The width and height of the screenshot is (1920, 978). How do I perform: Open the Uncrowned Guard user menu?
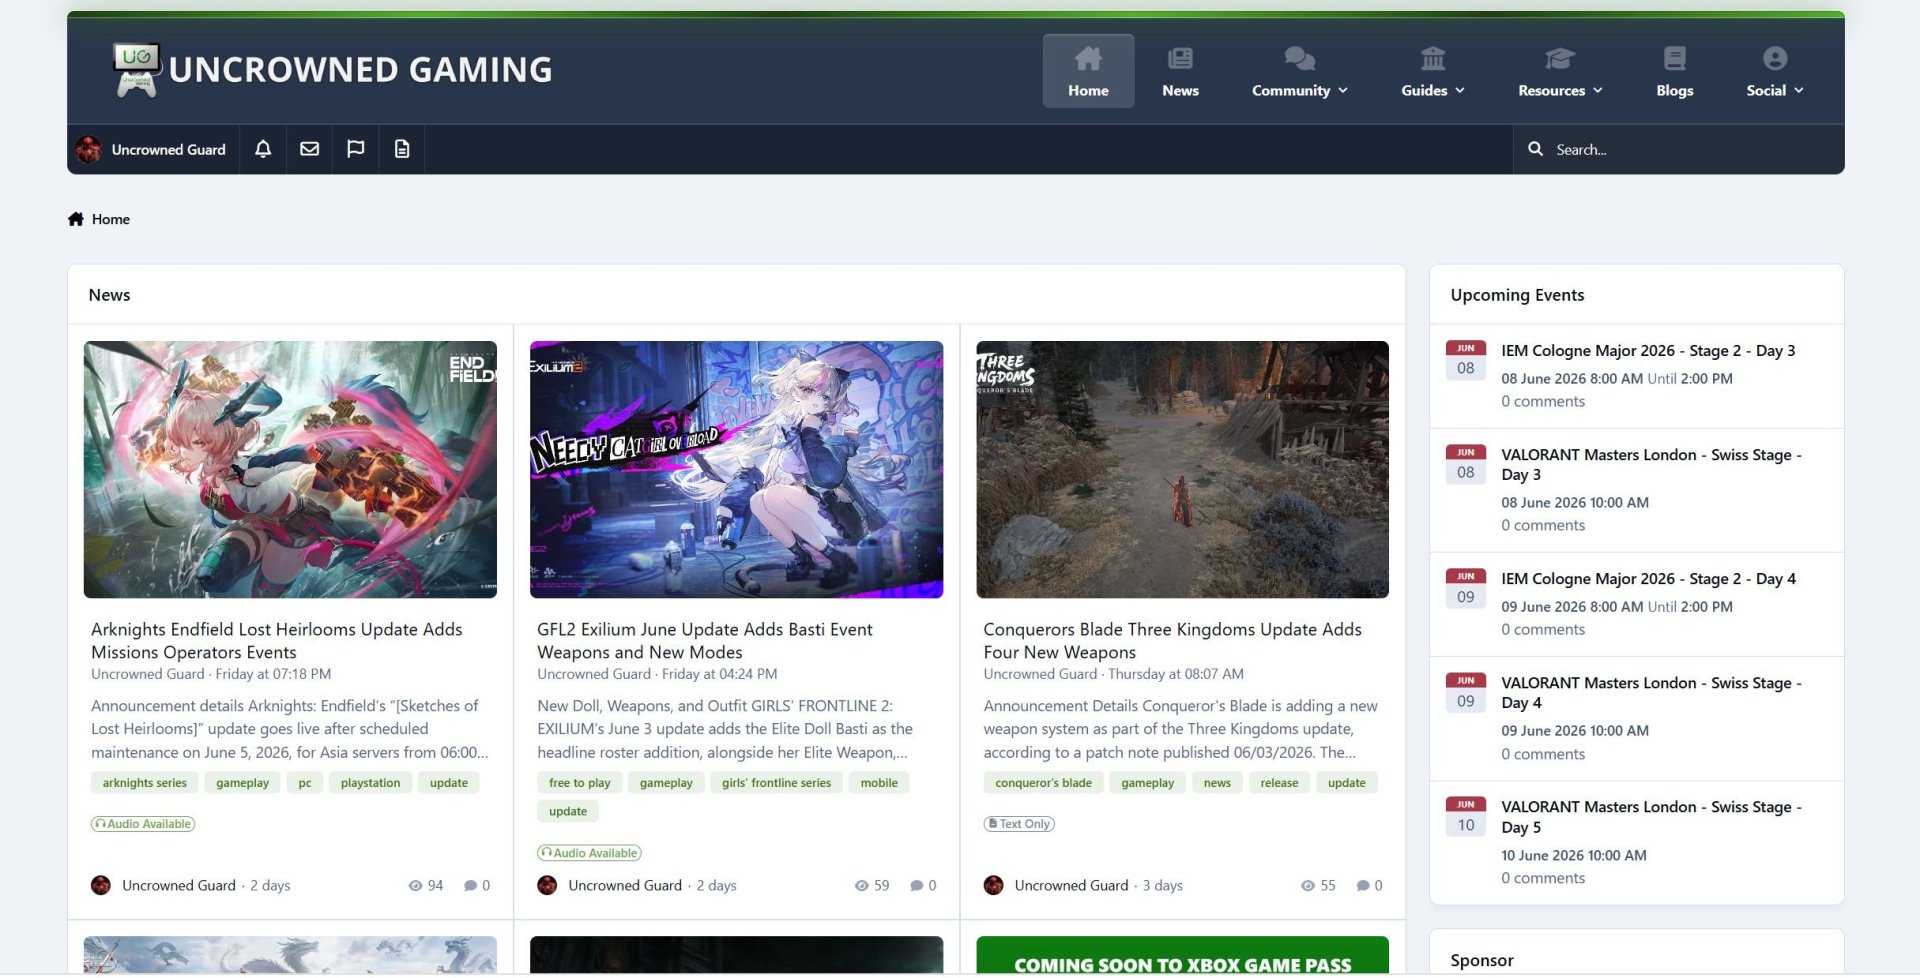coord(153,149)
